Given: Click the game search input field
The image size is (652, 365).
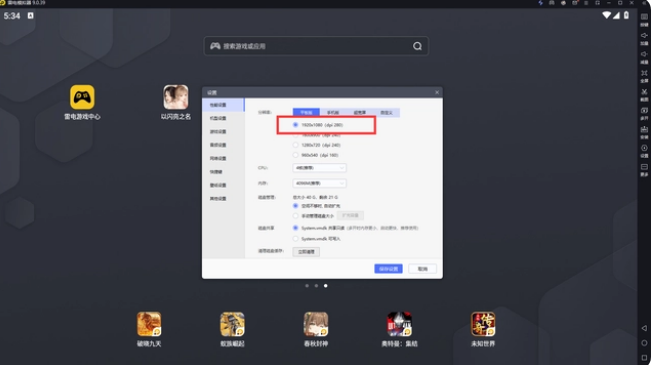Looking at the screenshot, I should coord(316,46).
